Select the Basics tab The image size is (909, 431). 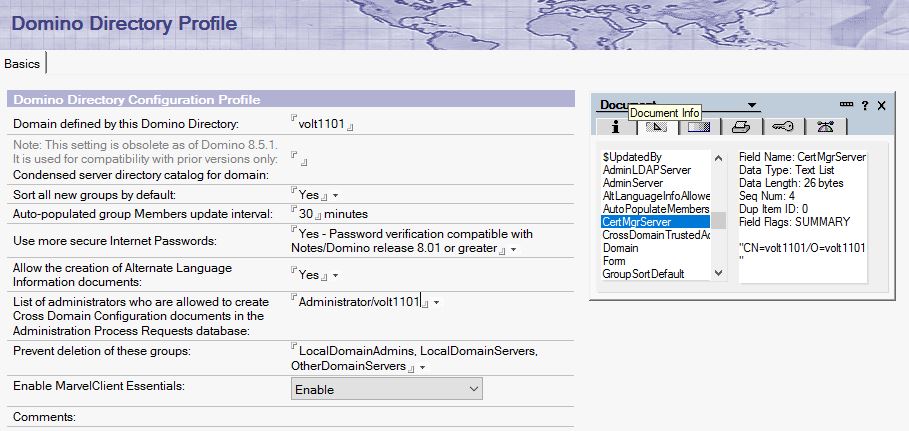point(22,63)
